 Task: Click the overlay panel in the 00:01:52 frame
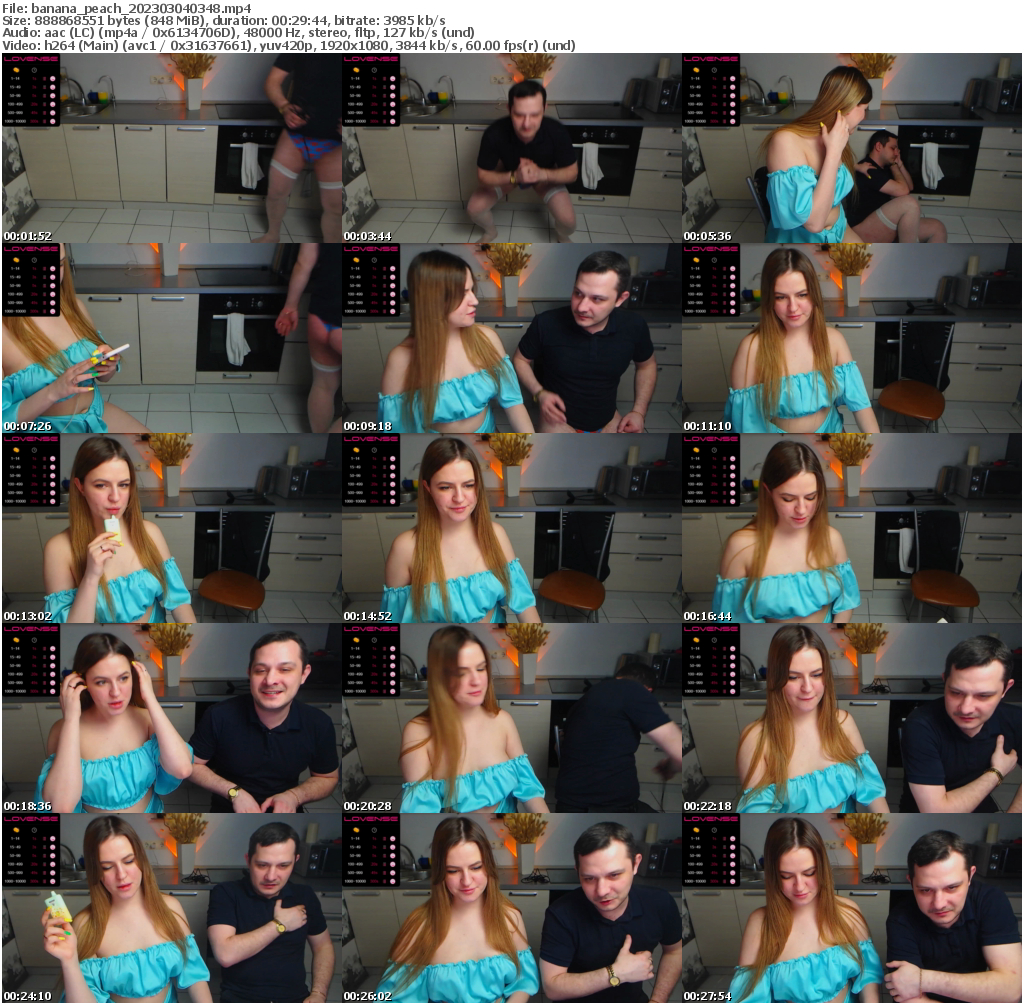31,90
